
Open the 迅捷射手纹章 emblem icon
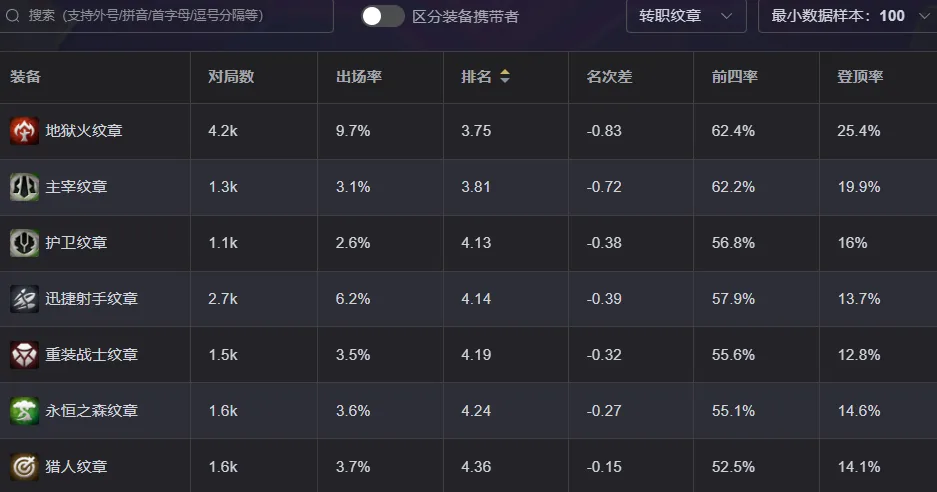(25, 299)
